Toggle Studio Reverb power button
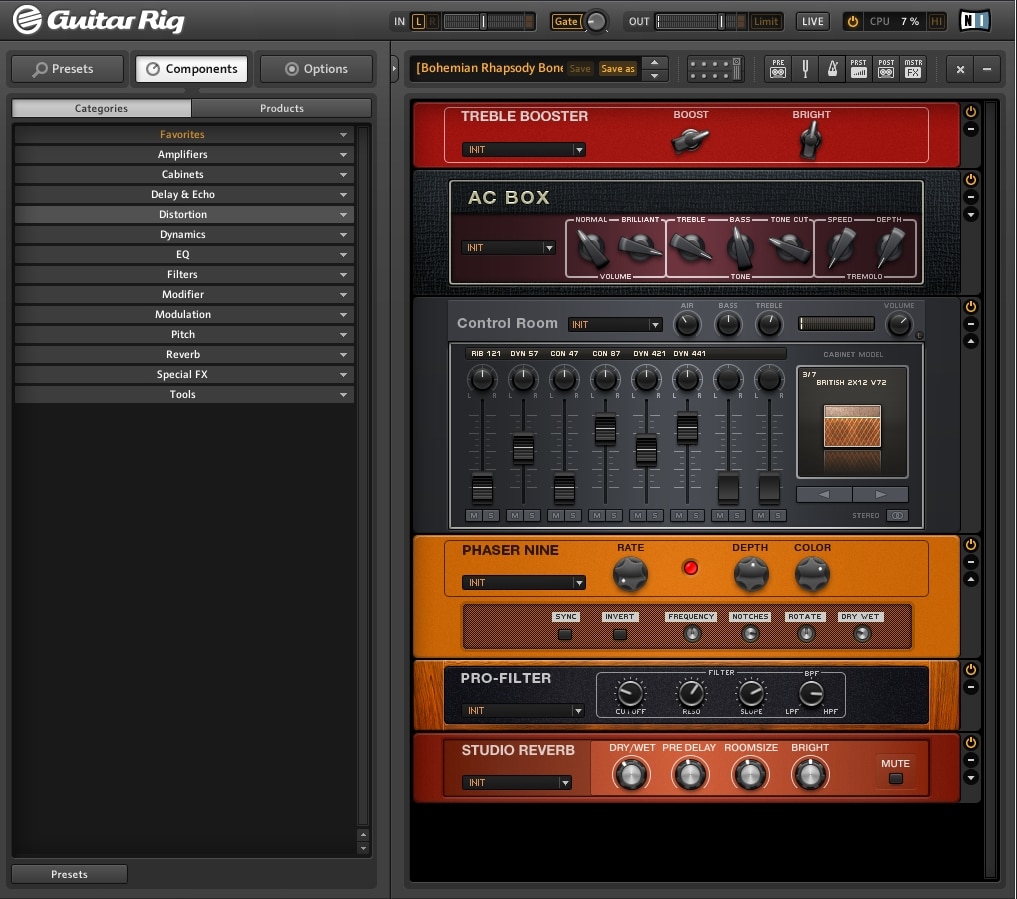Viewport: 1017px width, 899px height. pos(970,742)
